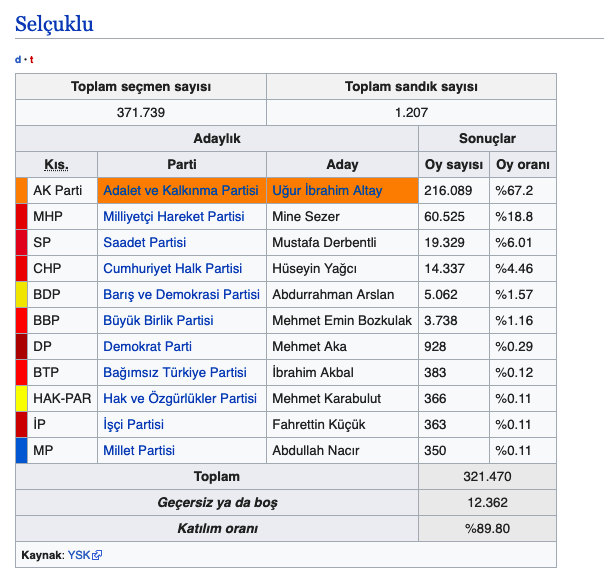
Task: Click the orange AK Parti color swatch
Action: [22, 190]
